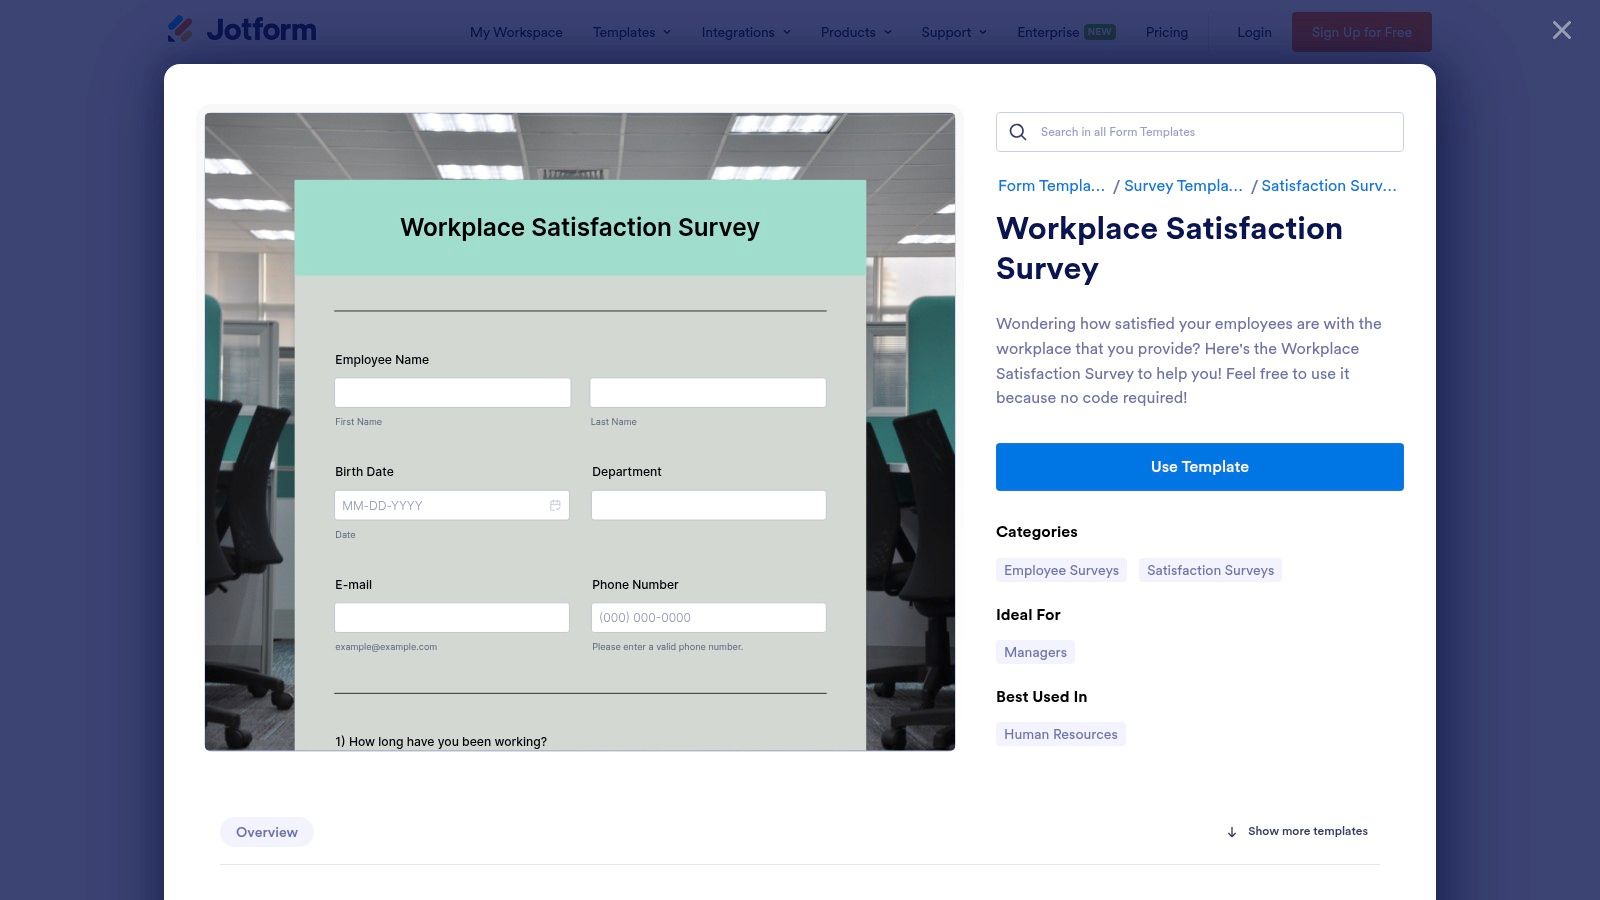Click the Use Template button
This screenshot has width=1600, height=900.
click(1200, 467)
